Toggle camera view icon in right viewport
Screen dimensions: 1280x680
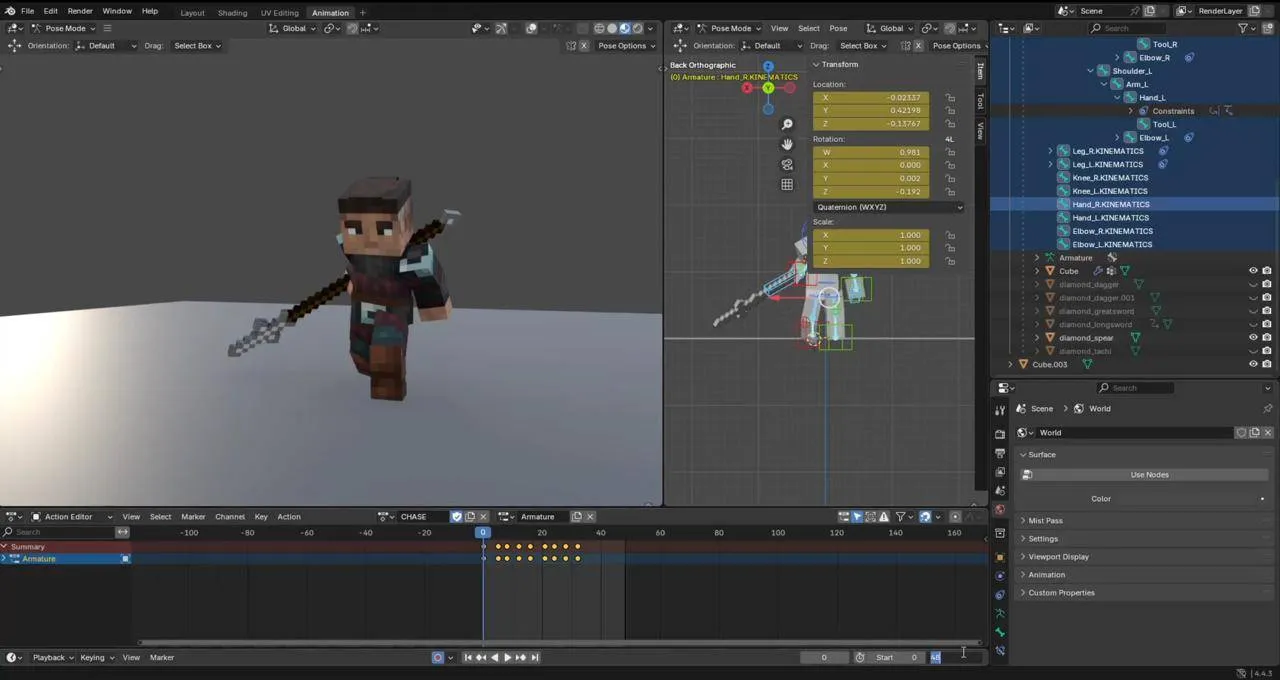coord(787,164)
